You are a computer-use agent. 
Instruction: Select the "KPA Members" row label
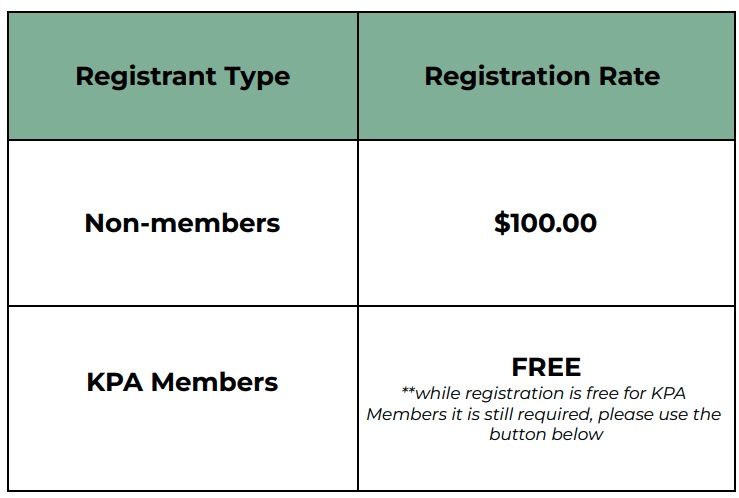point(182,382)
